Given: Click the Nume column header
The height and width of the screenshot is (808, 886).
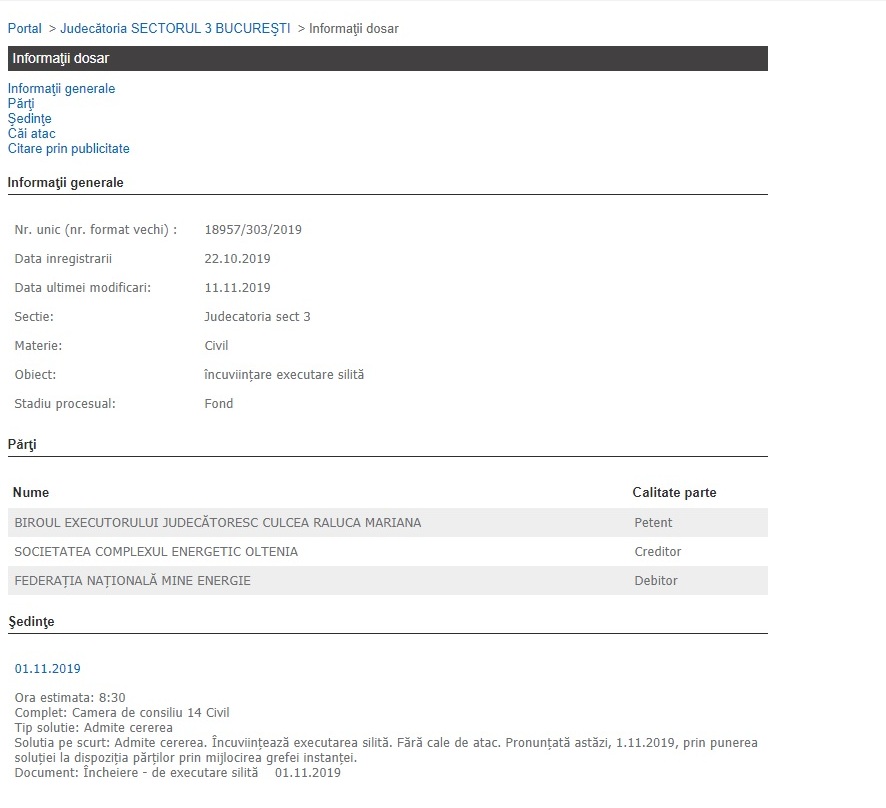Looking at the screenshot, I should coord(31,493).
